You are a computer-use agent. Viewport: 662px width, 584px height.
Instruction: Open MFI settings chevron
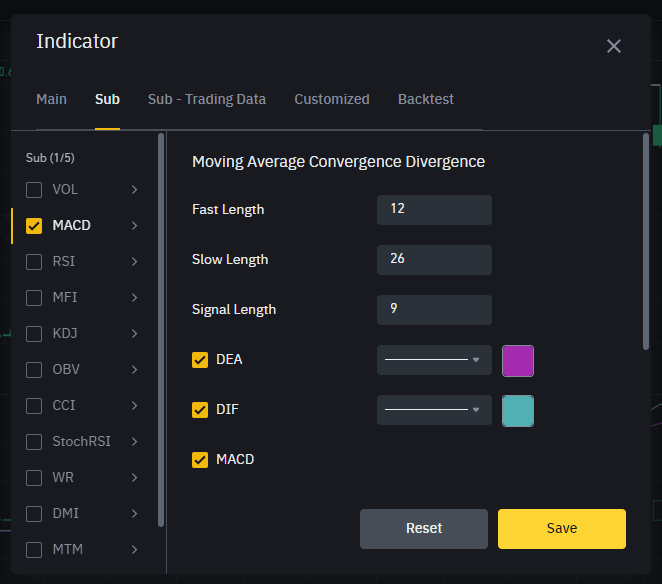(134, 297)
